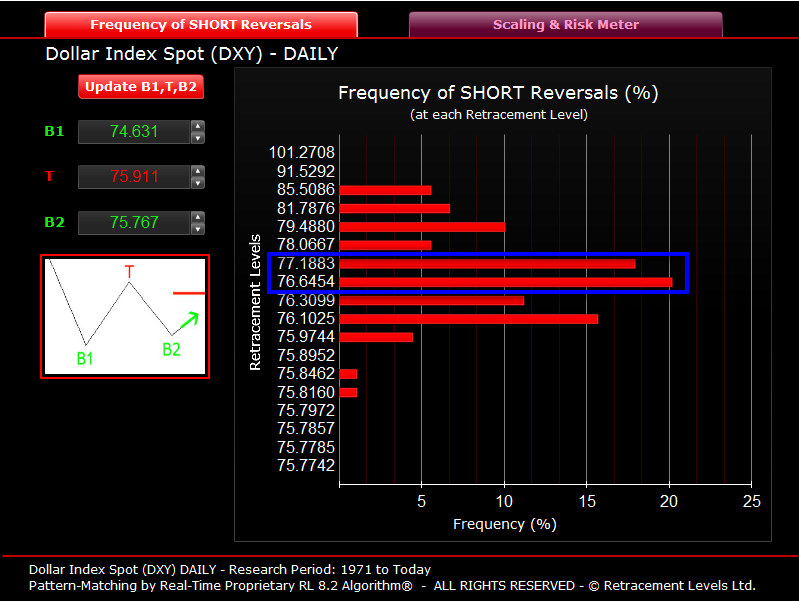
Task: Increase the T value with up arrow
Action: point(198,171)
